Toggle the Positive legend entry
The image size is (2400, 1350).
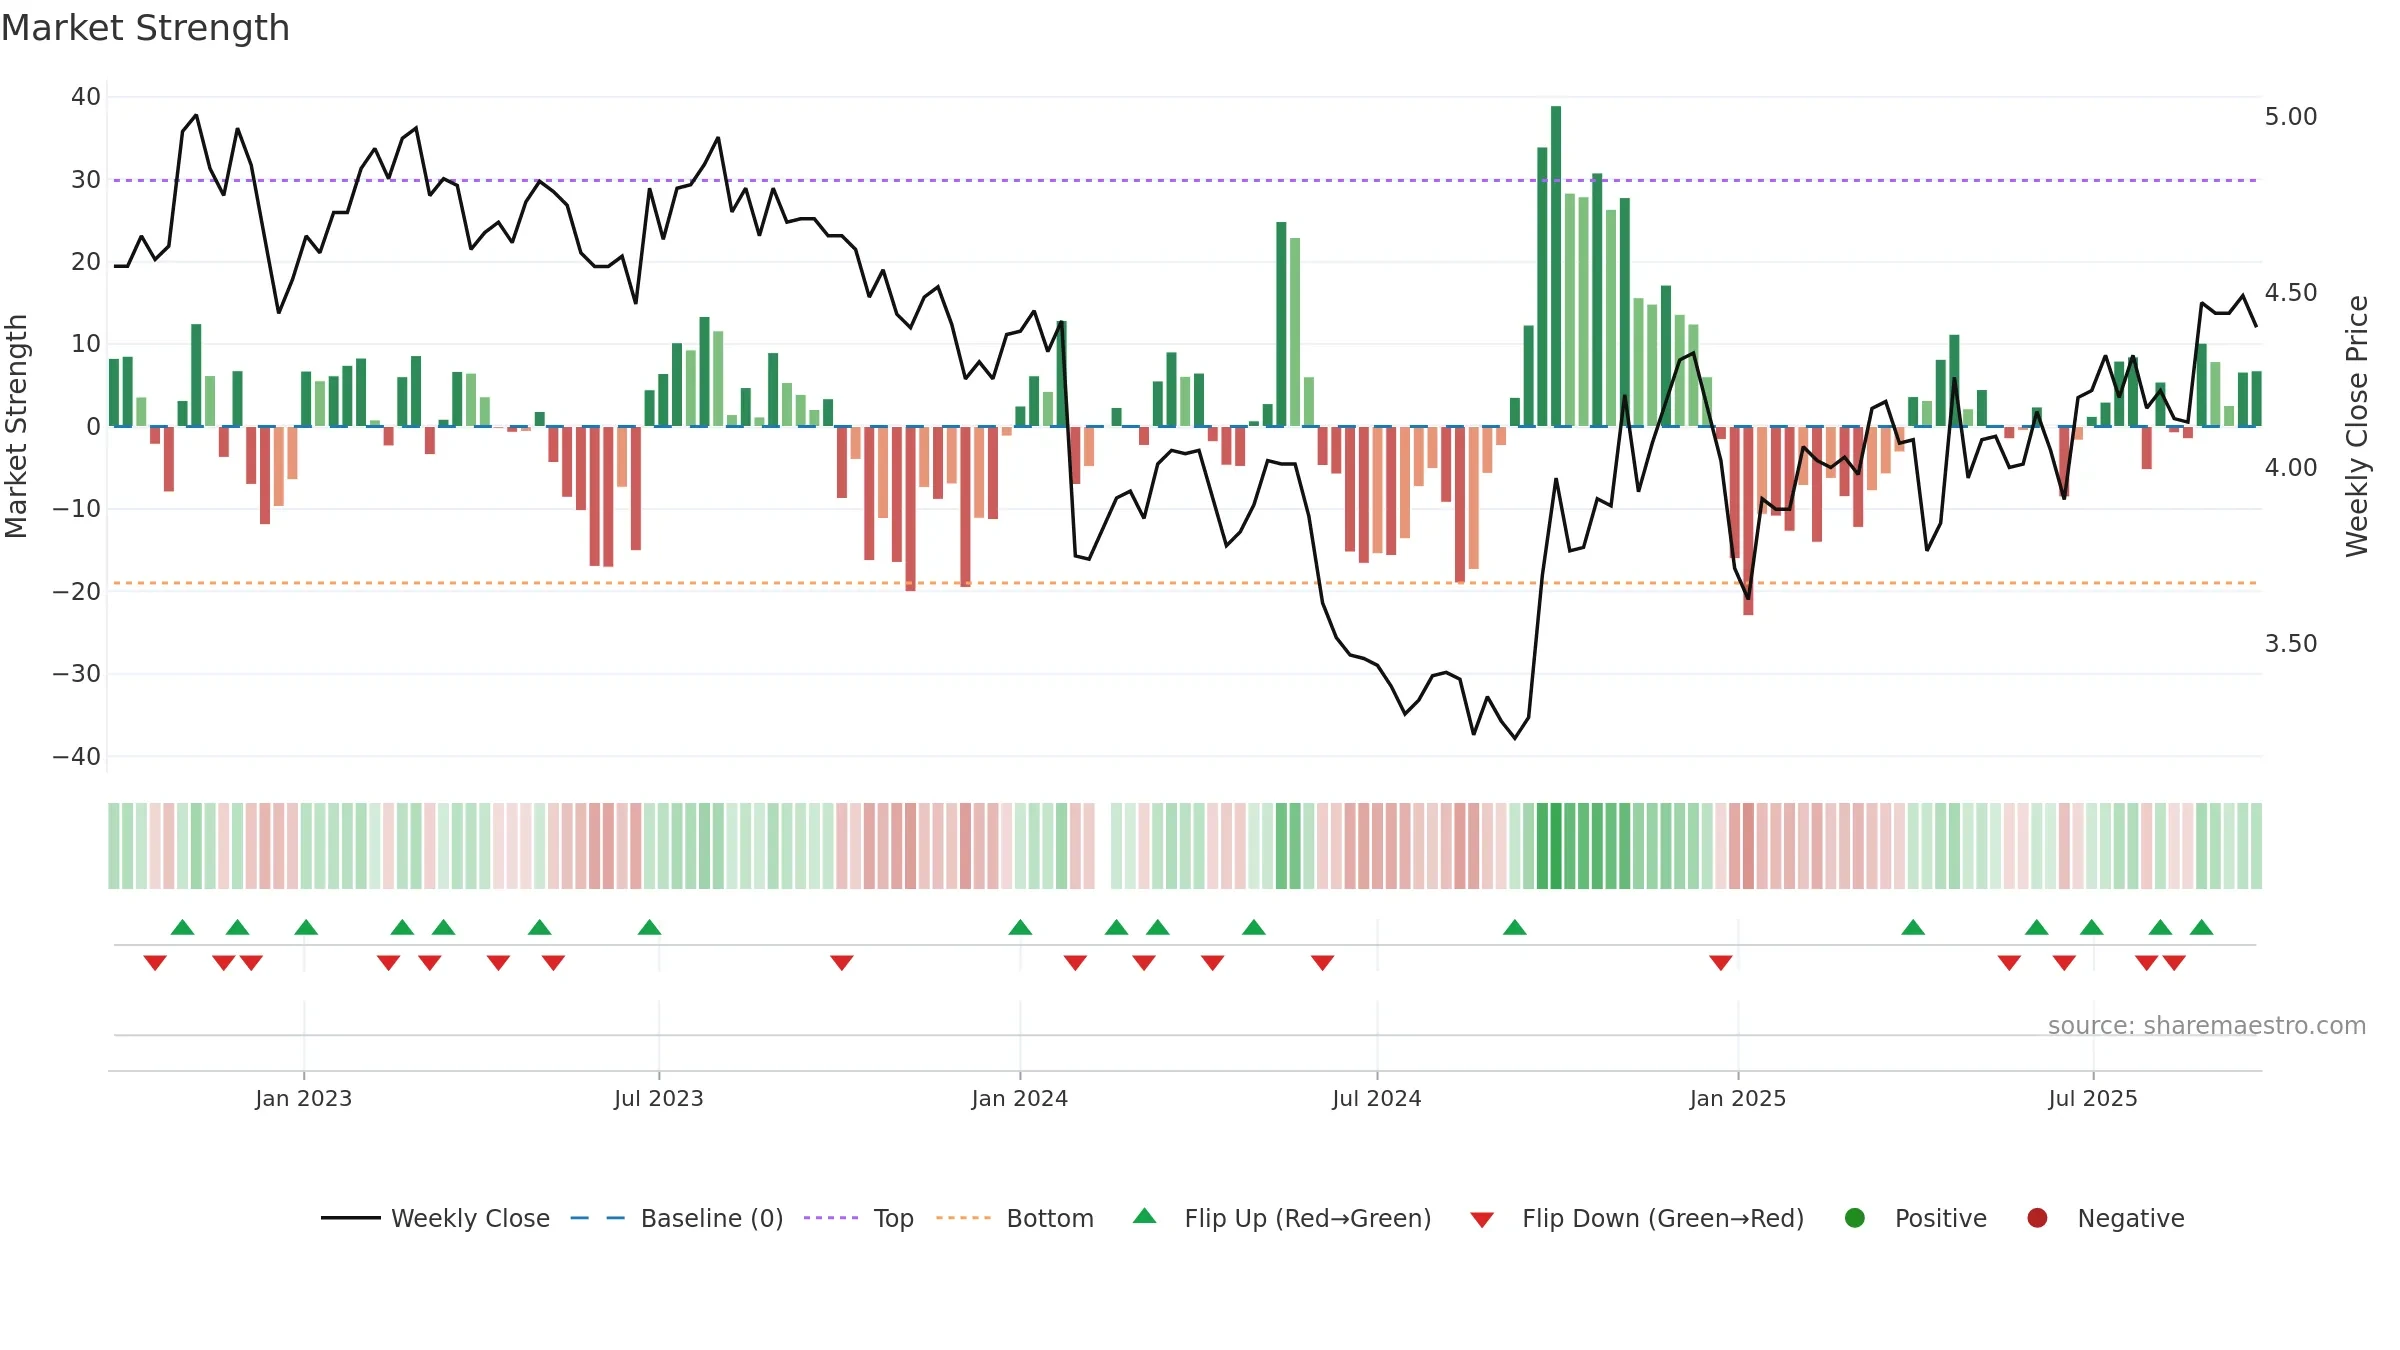coord(1915,1218)
